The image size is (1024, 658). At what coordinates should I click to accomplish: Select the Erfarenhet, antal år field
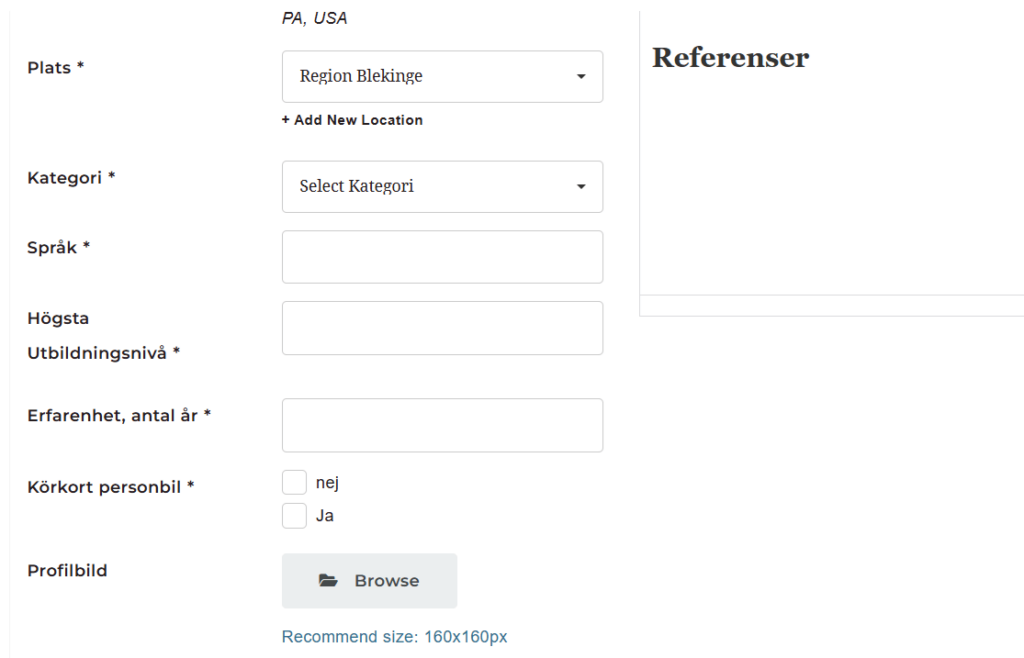[x=442, y=425]
